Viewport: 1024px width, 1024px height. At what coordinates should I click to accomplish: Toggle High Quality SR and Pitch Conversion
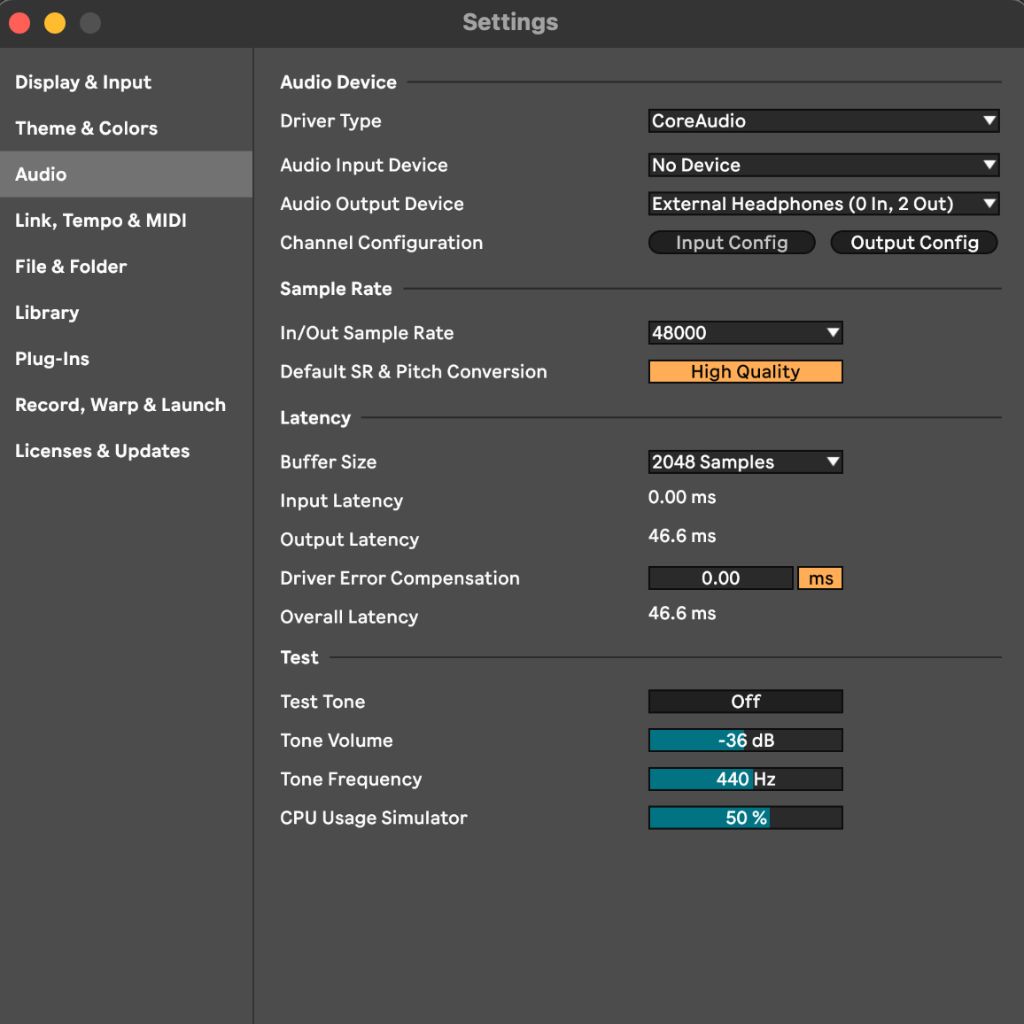tap(744, 371)
